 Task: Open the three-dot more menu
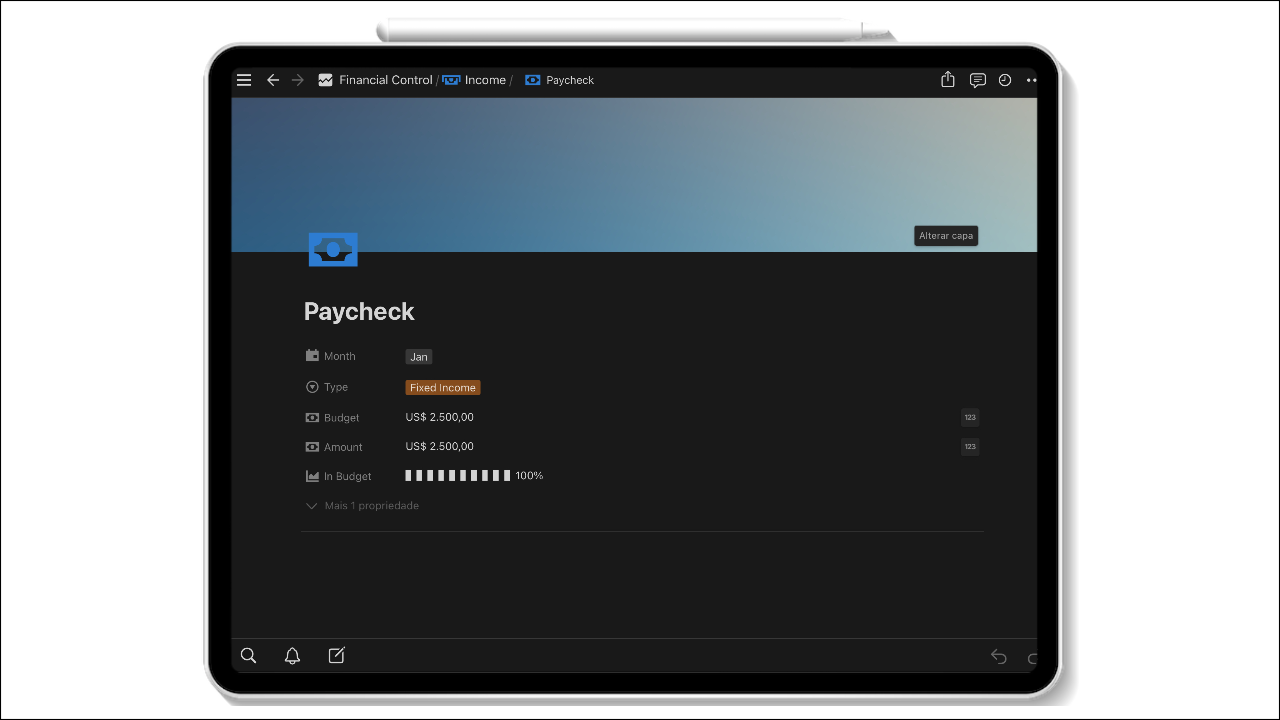pos(1031,80)
